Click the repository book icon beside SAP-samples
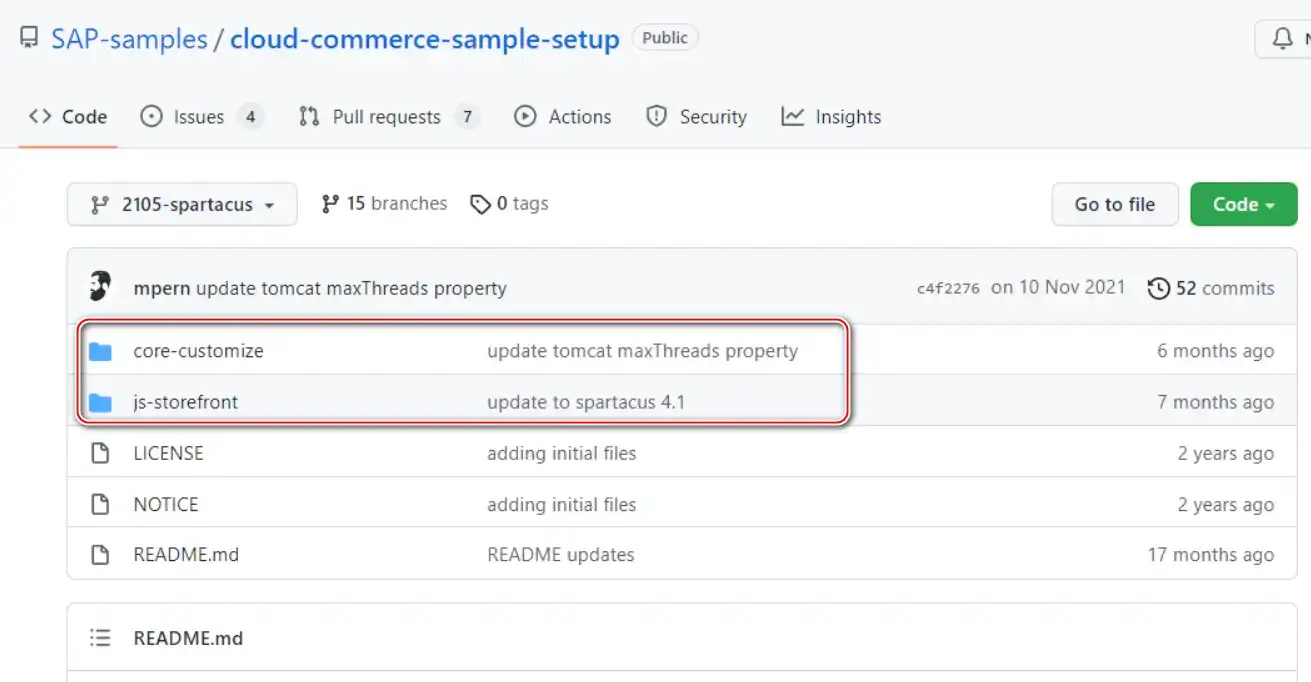 [x=29, y=39]
